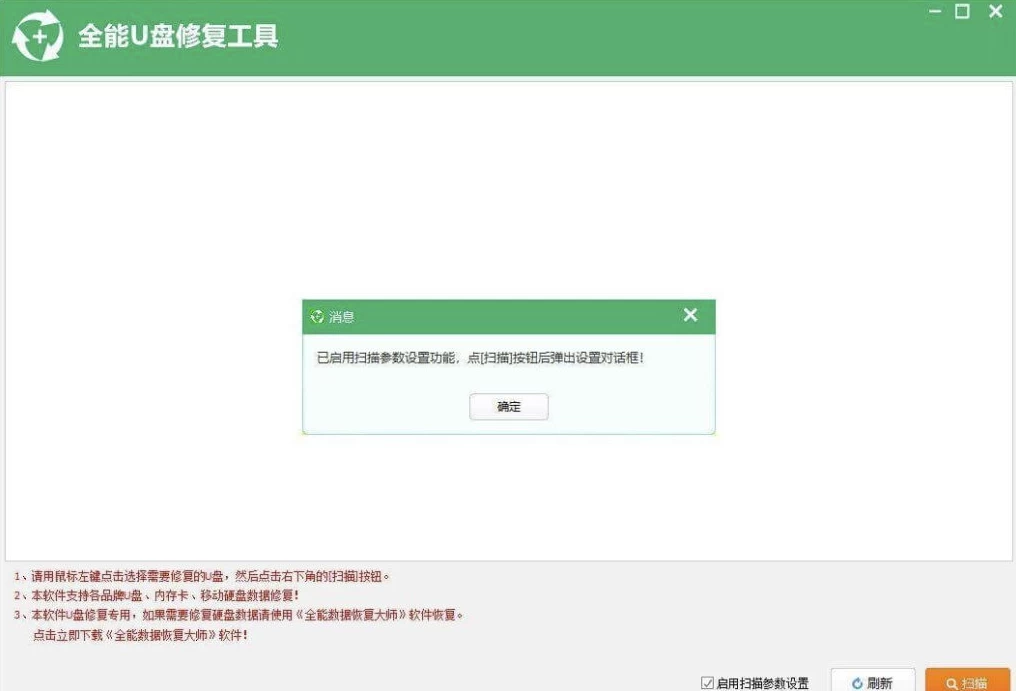Click the green icon in the 消息 dialog header

coord(317,315)
